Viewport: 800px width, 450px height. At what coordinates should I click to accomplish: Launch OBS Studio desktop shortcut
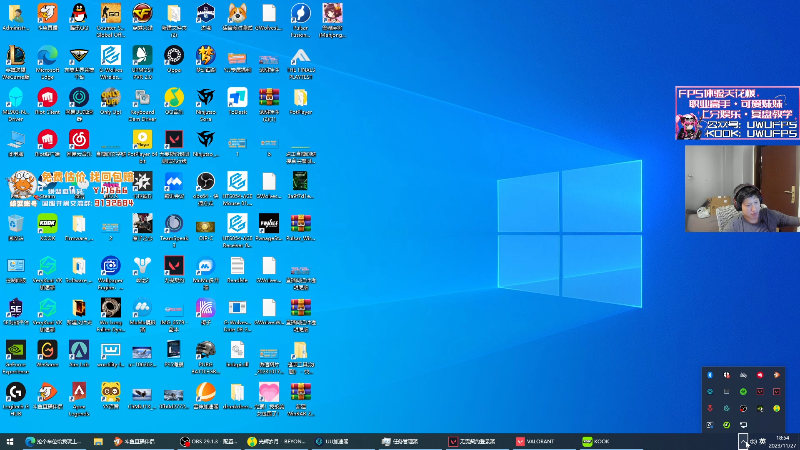(x=206, y=188)
